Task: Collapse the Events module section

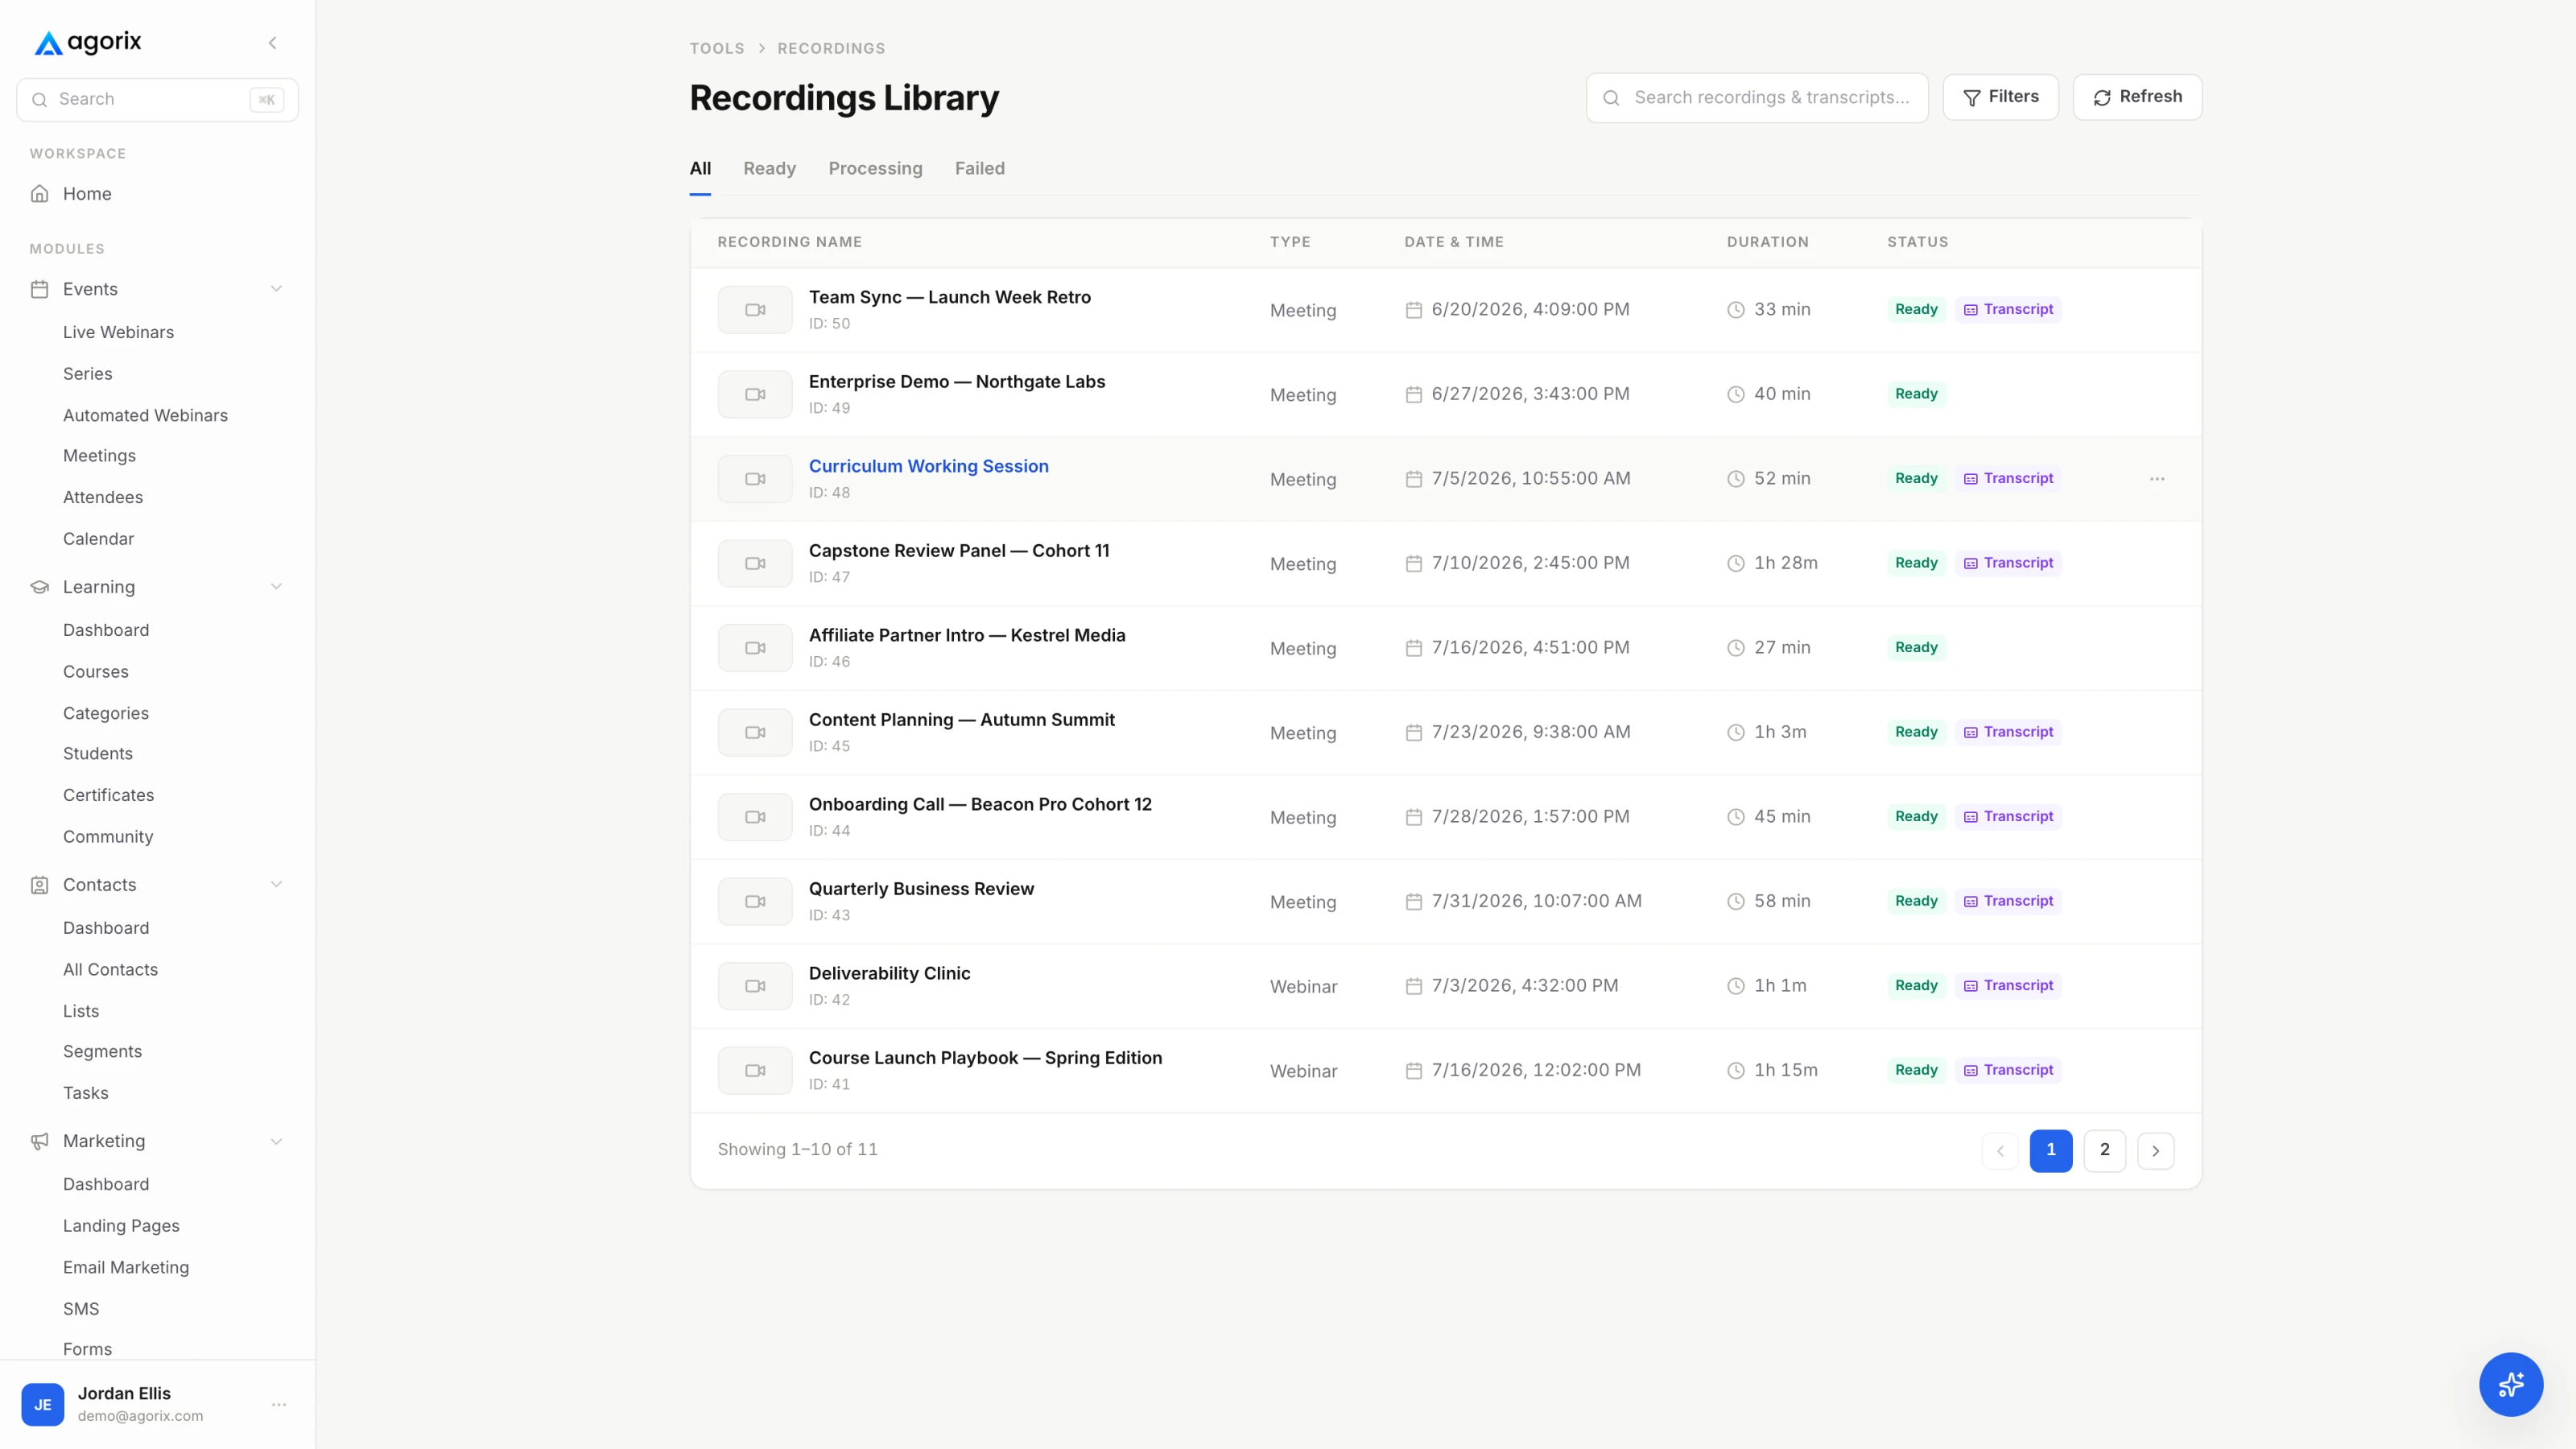Action: click(x=276, y=289)
